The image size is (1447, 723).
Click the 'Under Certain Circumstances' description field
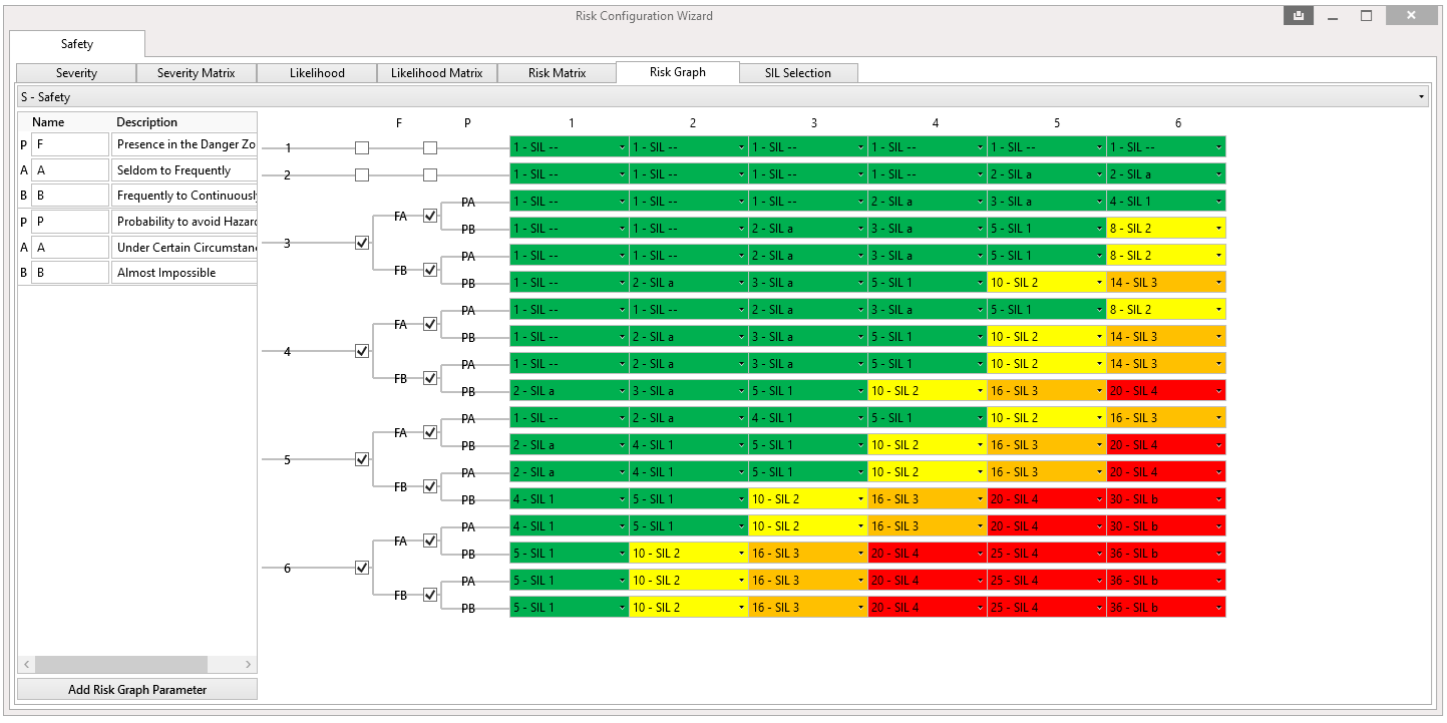184,246
